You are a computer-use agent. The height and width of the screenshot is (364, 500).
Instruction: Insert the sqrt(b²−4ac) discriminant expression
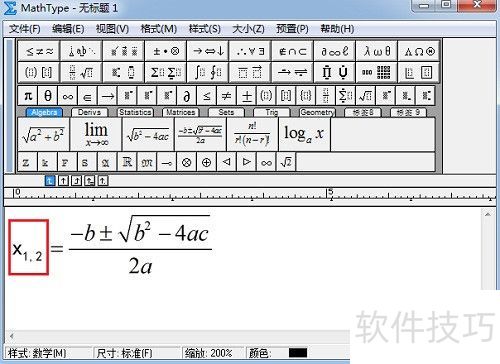(x=148, y=135)
